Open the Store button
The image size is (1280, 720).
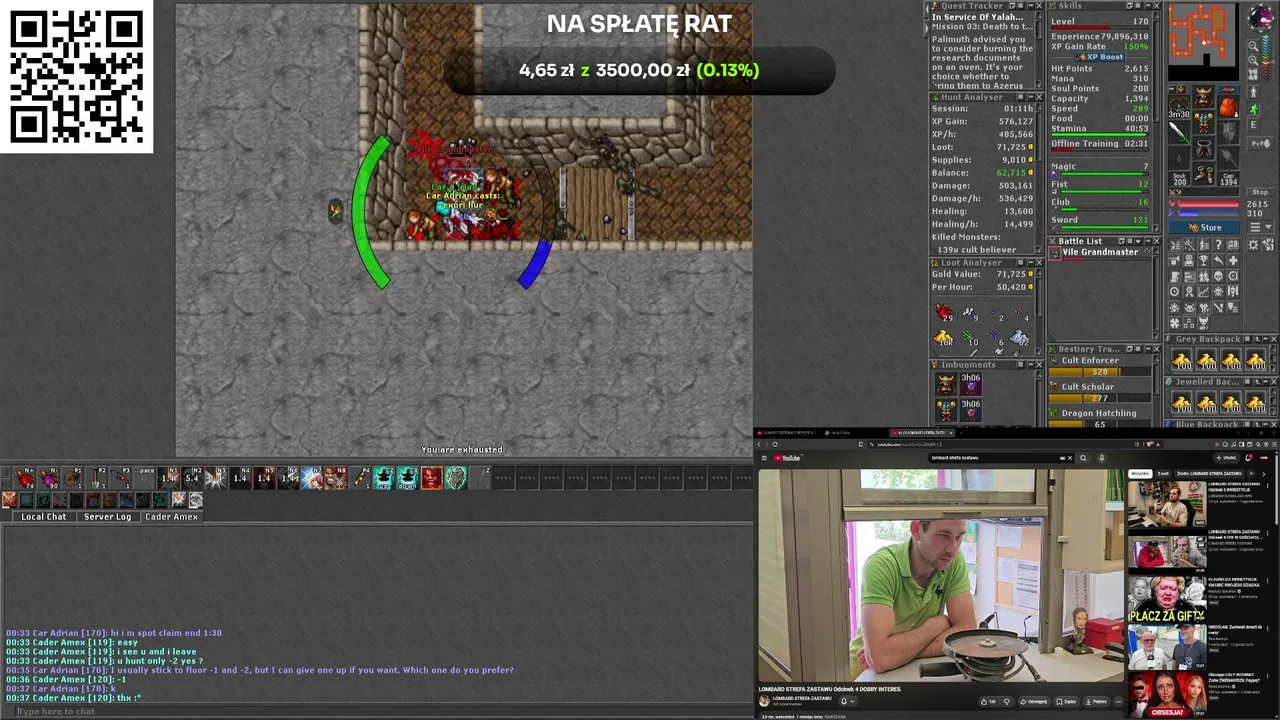1204,227
